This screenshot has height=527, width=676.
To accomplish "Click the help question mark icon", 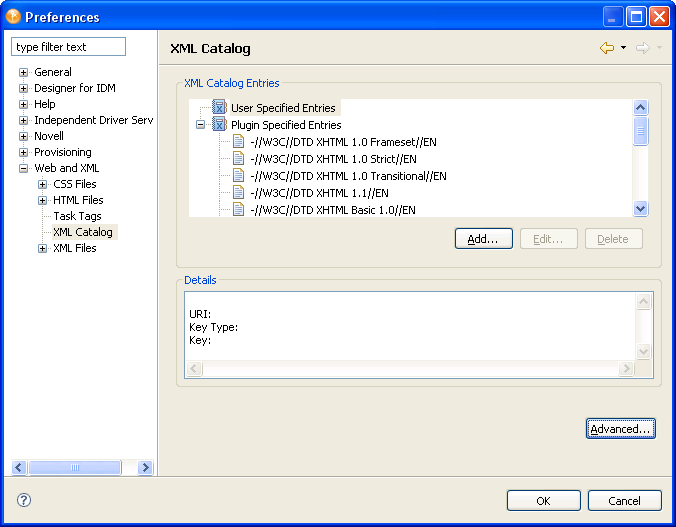I will tap(24, 500).
